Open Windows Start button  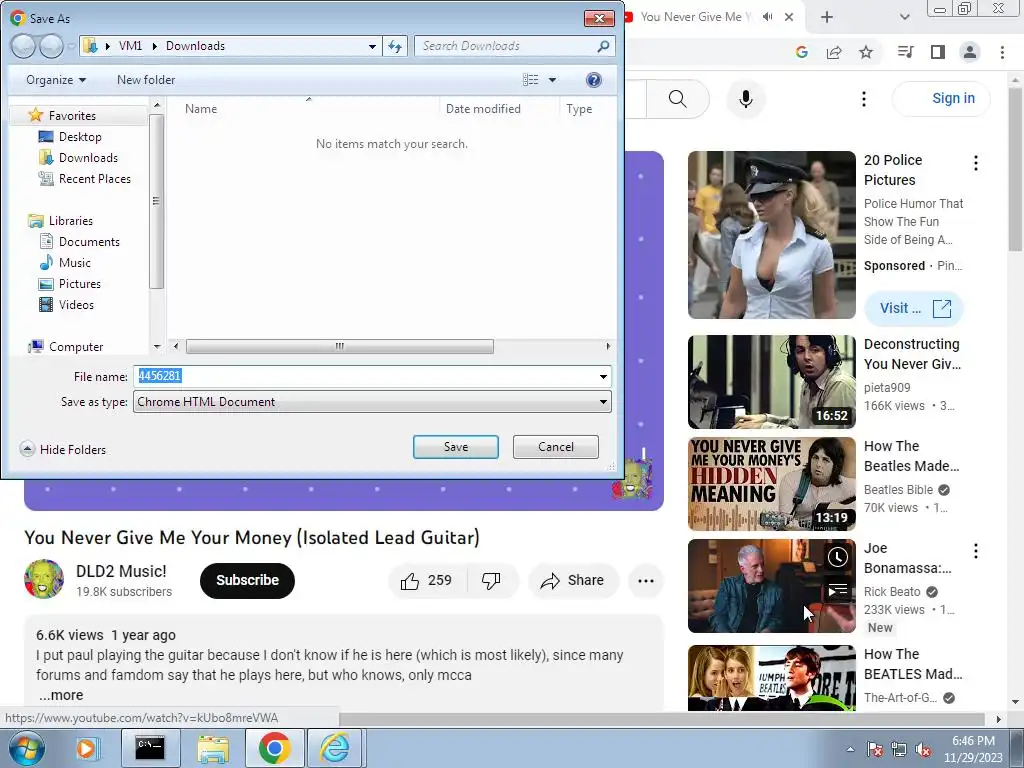click(25, 748)
